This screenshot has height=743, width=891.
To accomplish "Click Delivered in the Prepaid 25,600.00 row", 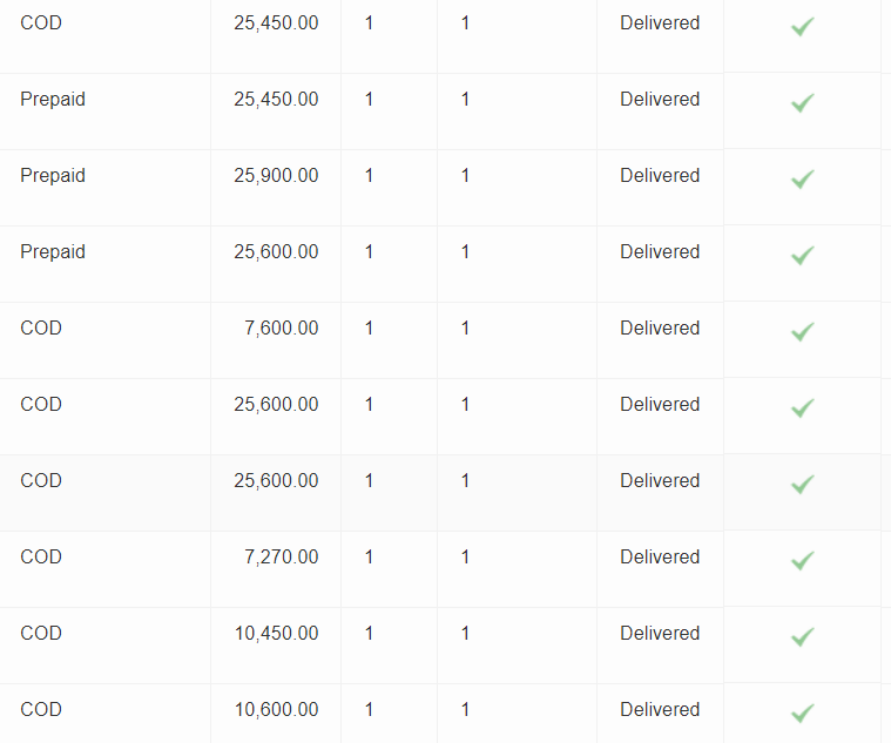I will tap(660, 252).
